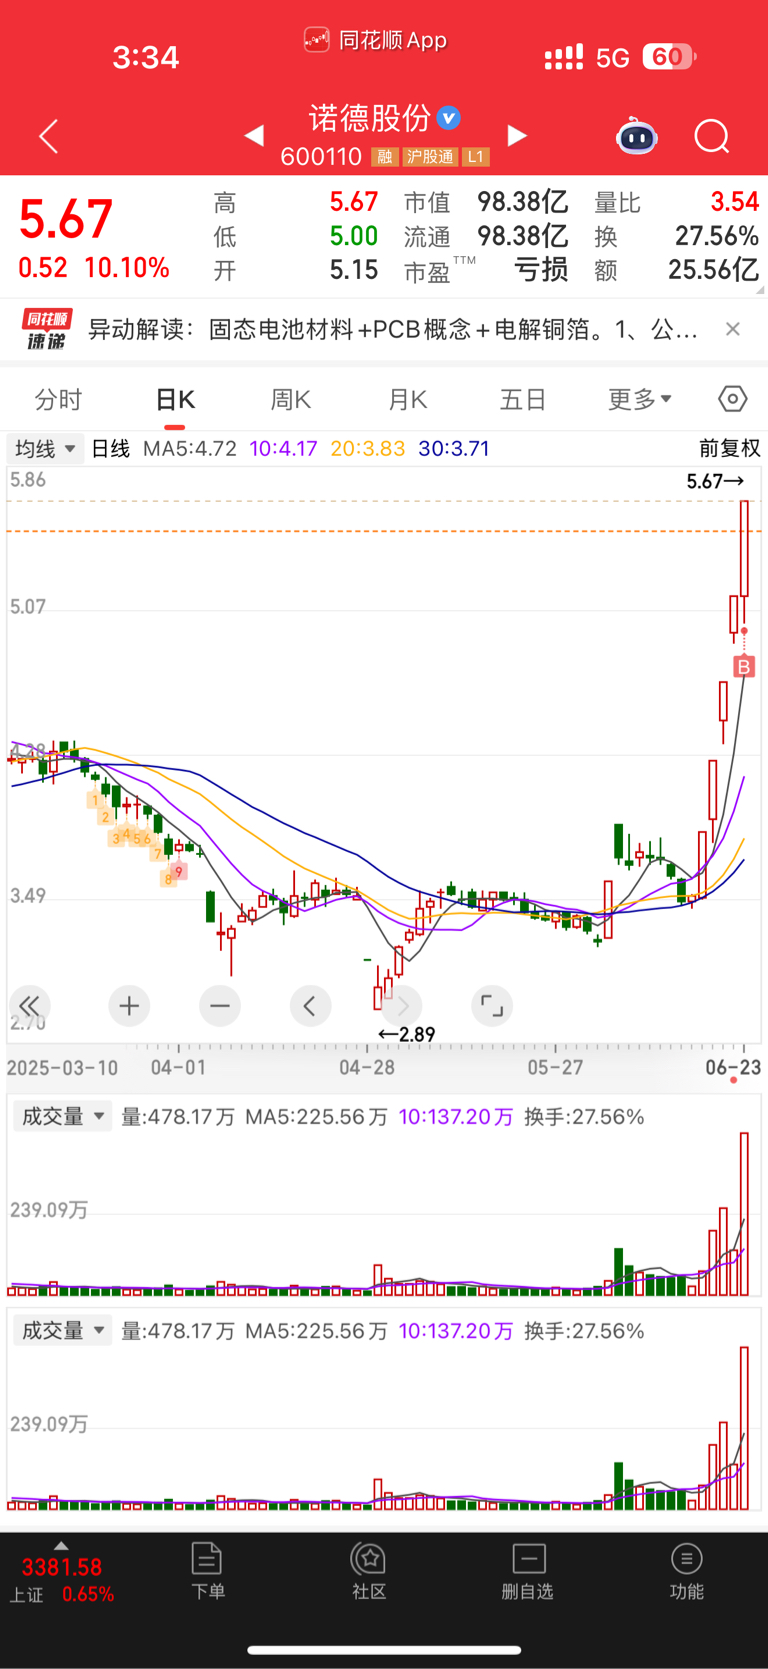
Task: Tap the 换 27.56% turnover value
Action: coord(716,236)
